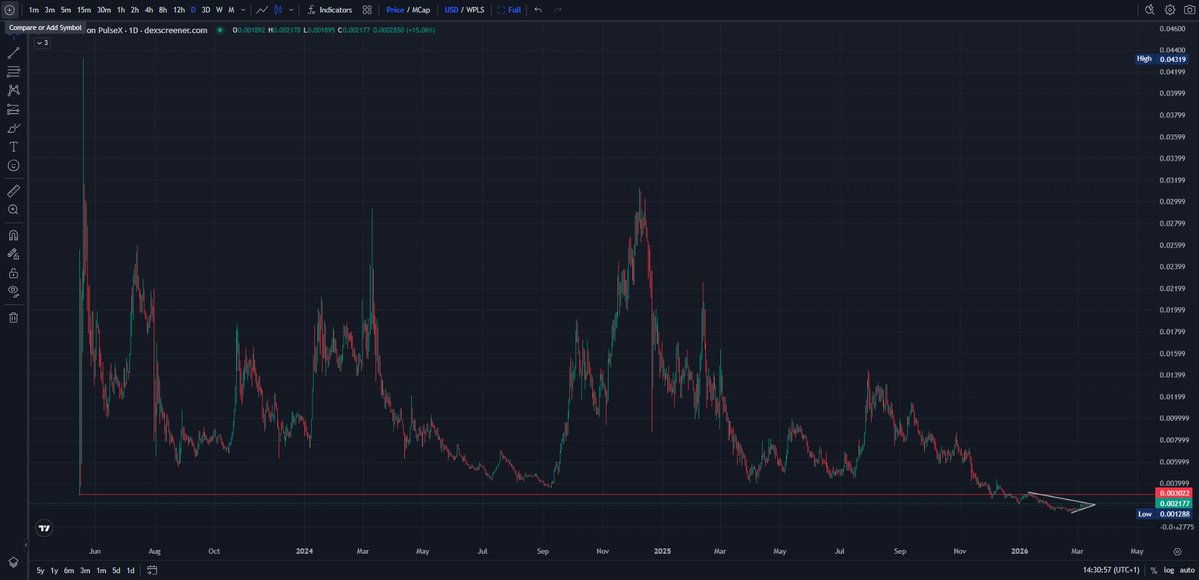1199x580 pixels.
Task: Open the object tree layers icon
Action: [x=13, y=562]
